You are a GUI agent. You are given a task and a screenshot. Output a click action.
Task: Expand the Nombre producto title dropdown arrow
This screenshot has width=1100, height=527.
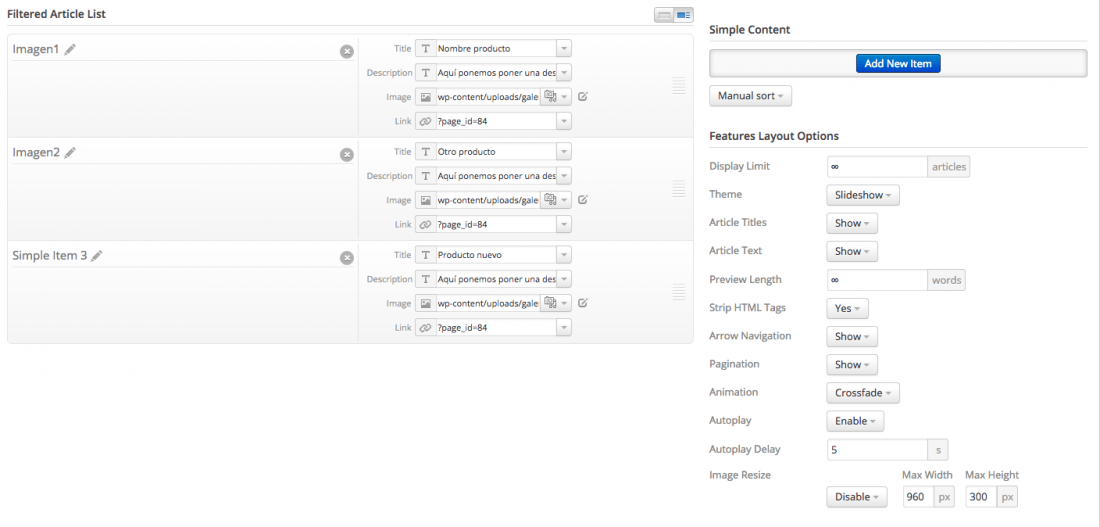tap(564, 48)
